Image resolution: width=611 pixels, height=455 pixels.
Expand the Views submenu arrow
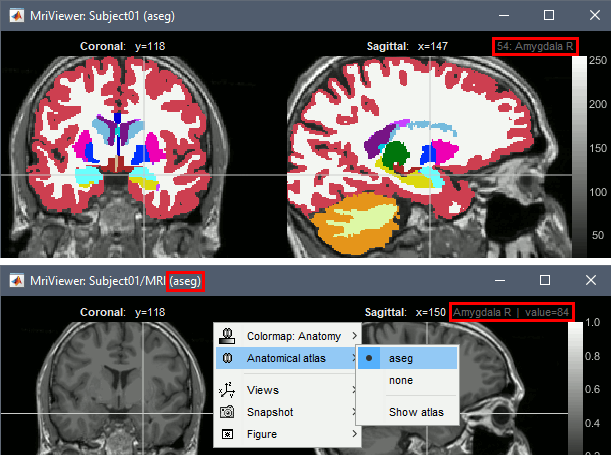click(355, 390)
